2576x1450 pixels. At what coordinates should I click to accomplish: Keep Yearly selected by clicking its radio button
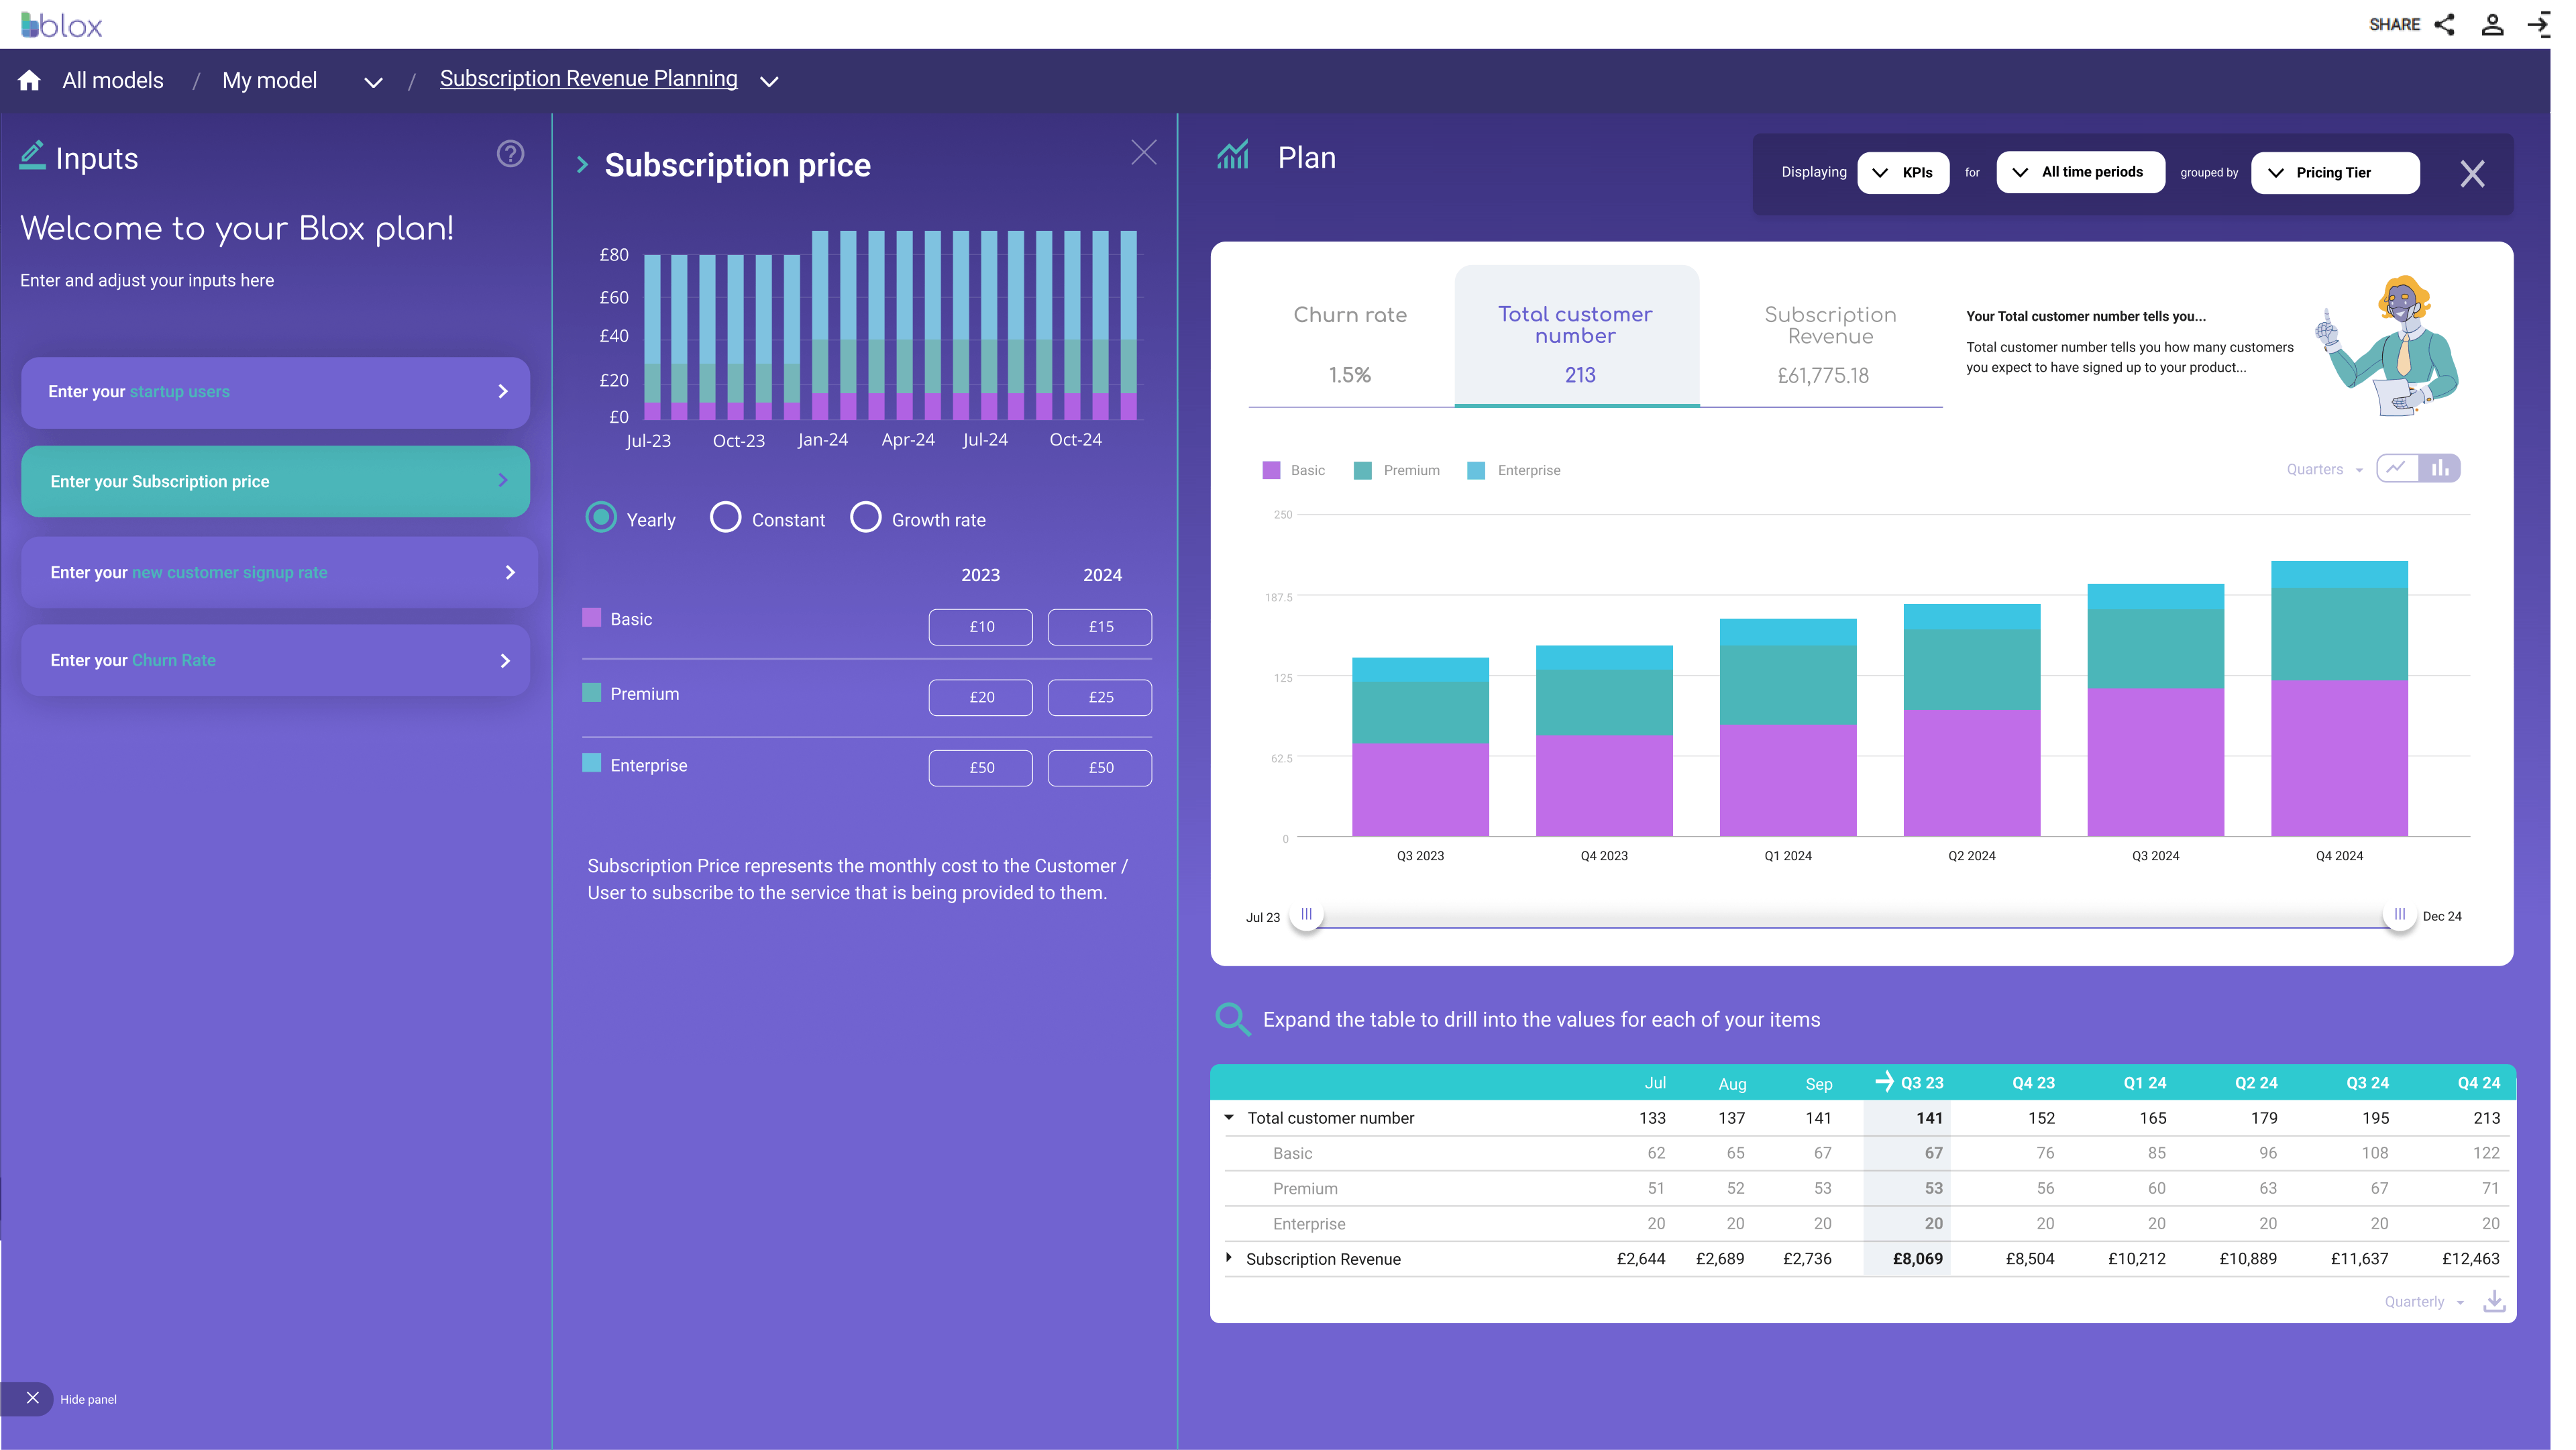[x=601, y=518]
